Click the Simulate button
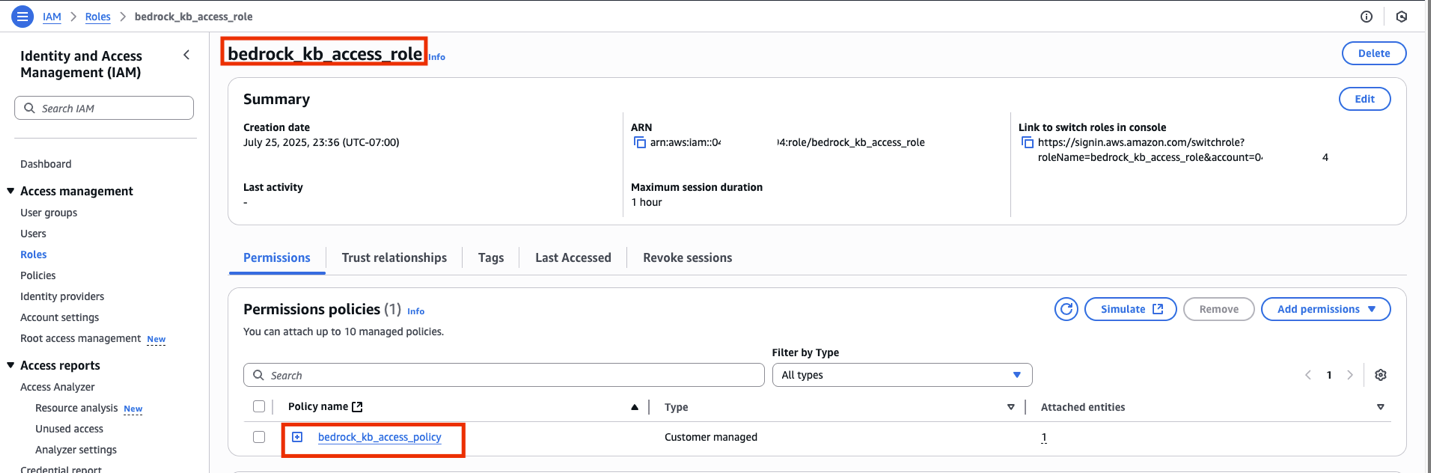Image resolution: width=1431 pixels, height=473 pixels. click(1130, 309)
